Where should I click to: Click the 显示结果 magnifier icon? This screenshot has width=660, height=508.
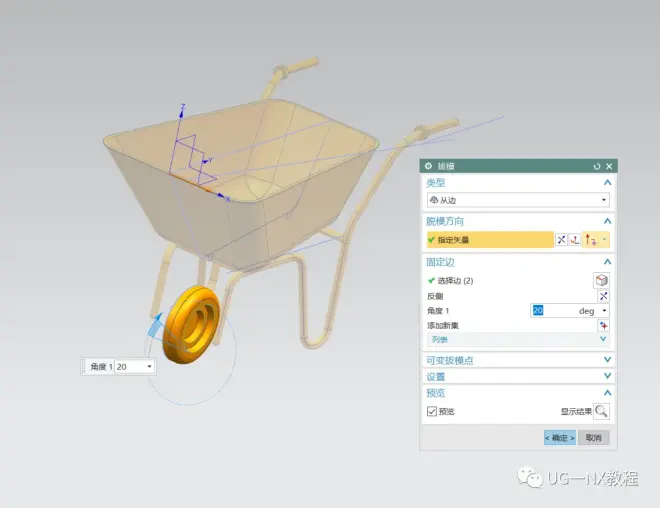601,411
